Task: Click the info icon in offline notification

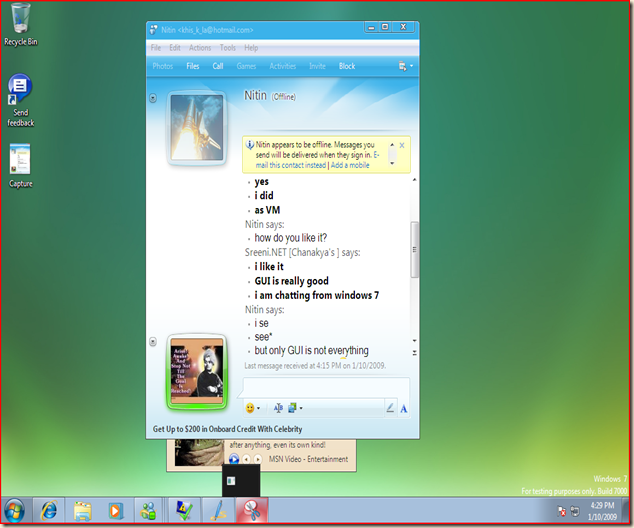Action: pos(250,144)
